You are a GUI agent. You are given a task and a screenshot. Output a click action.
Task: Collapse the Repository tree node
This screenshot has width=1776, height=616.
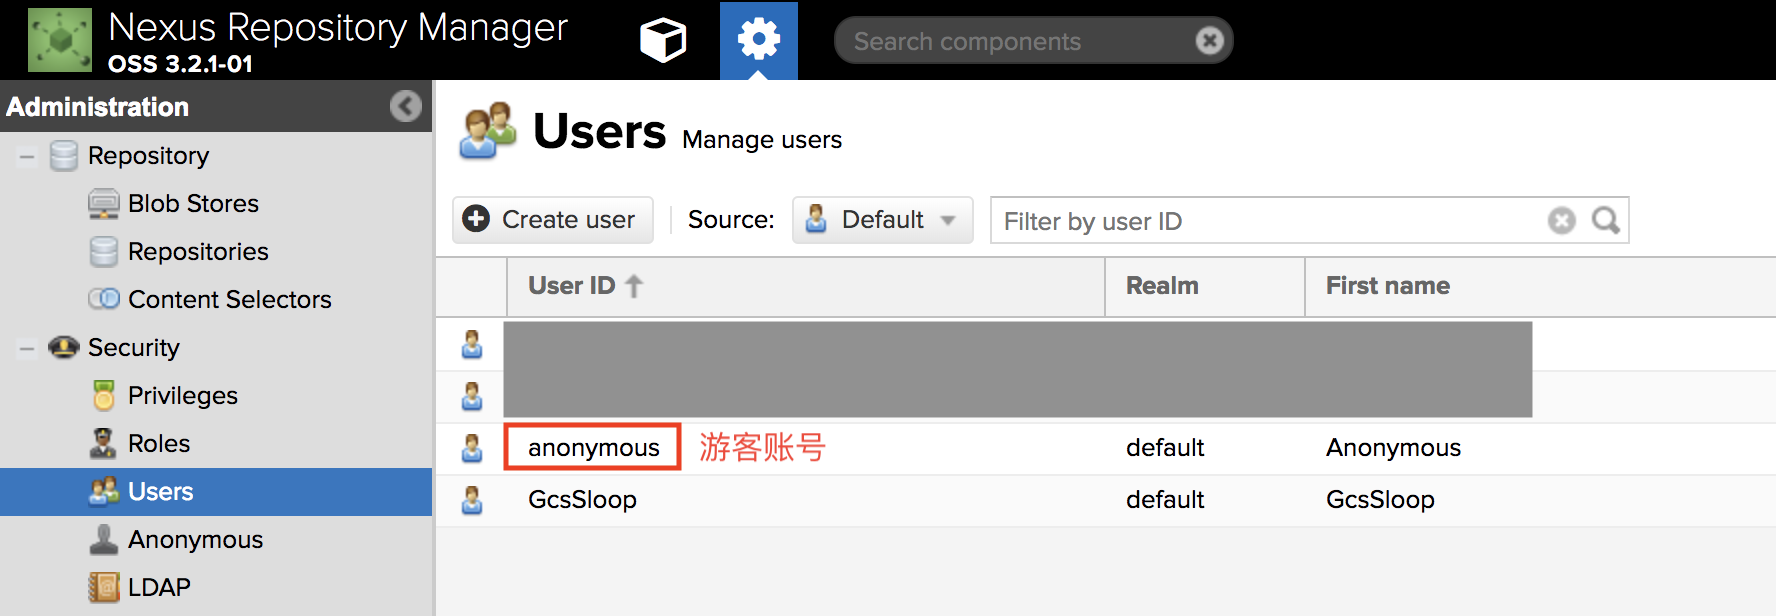[x=27, y=156]
